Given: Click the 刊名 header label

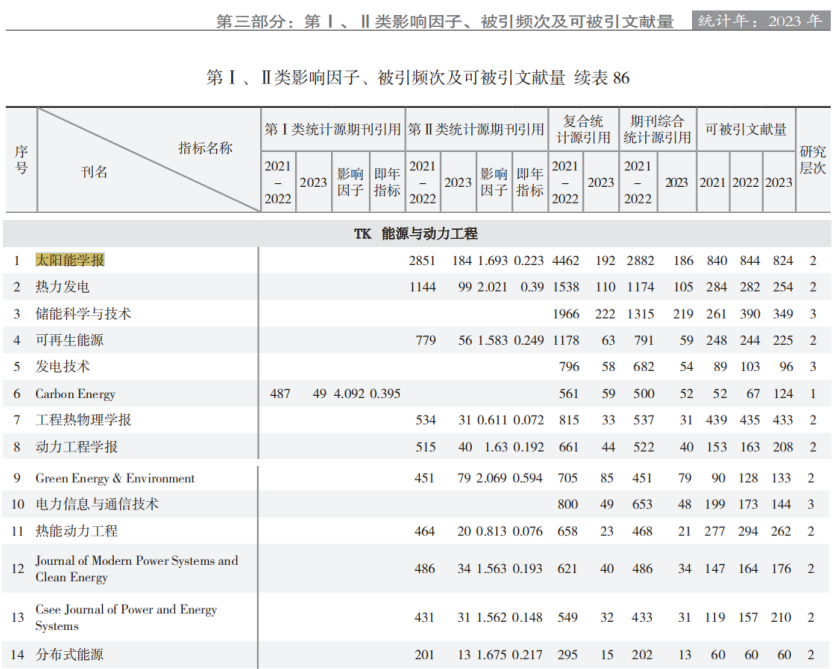Looking at the screenshot, I should (x=94, y=172).
